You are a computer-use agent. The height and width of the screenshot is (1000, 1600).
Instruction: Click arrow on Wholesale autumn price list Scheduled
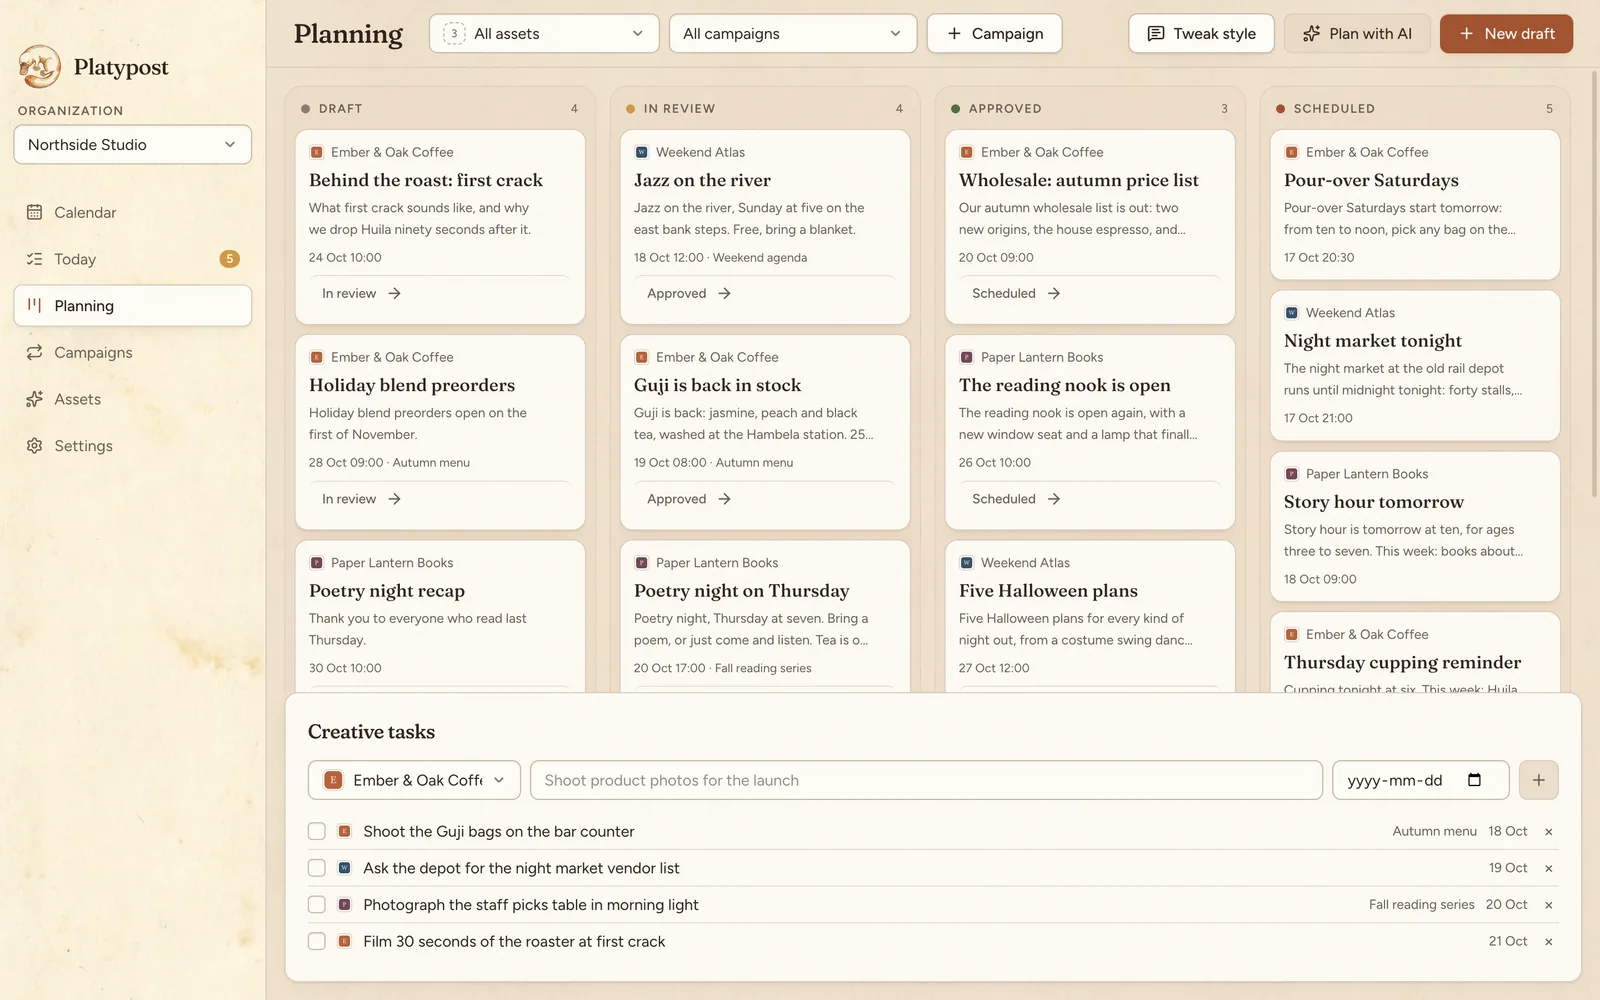1053,293
